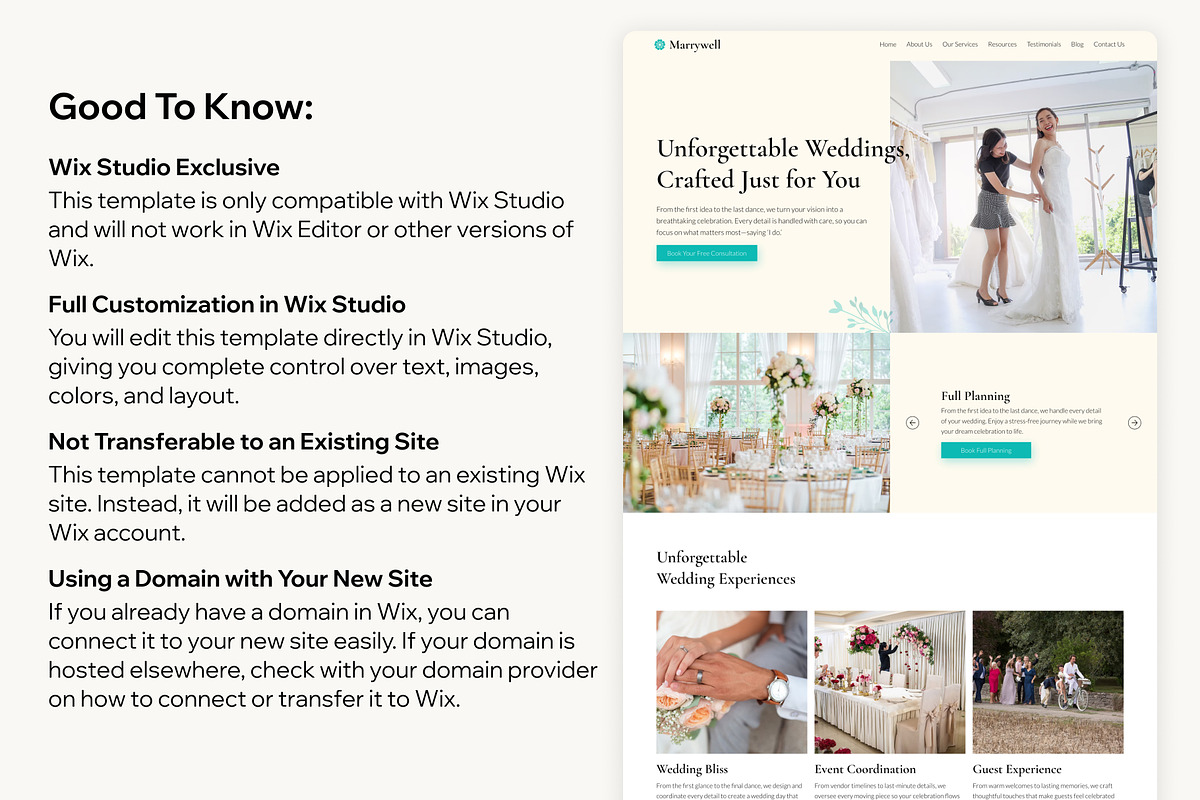Go to Our Services in navigation
The width and height of the screenshot is (1200, 800).
tap(960, 44)
